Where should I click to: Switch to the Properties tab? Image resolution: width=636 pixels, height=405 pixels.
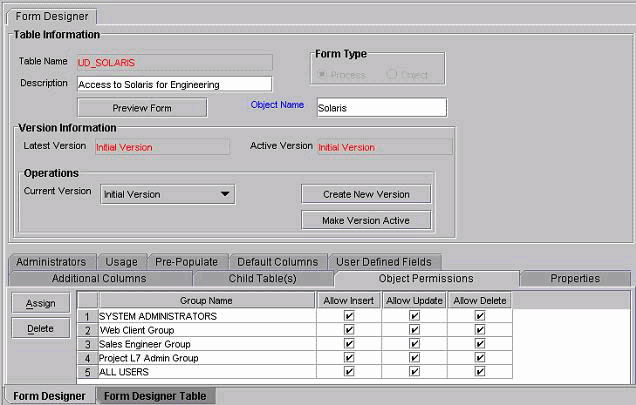pyautogui.click(x=574, y=278)
